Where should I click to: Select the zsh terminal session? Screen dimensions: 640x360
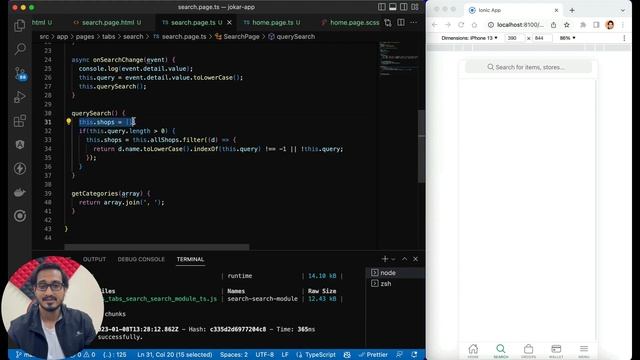[x=396, y=284]
